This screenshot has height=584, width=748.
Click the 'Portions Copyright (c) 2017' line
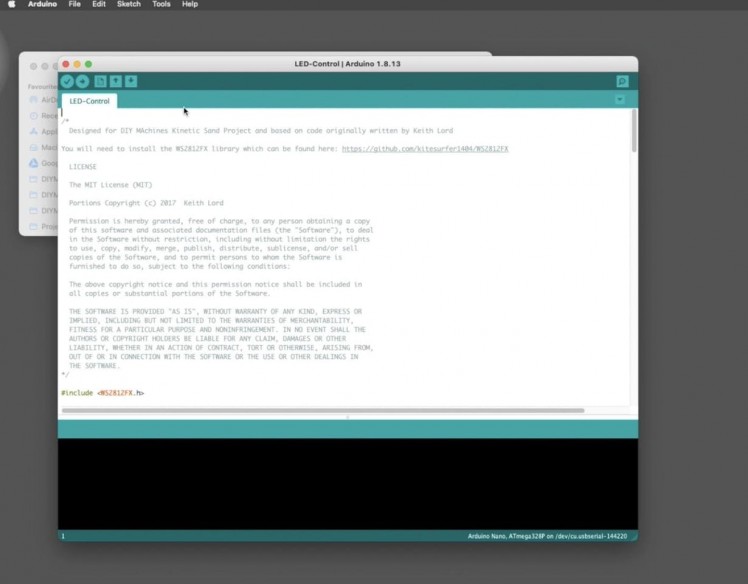pyautogui.click(x=146, y=203)
